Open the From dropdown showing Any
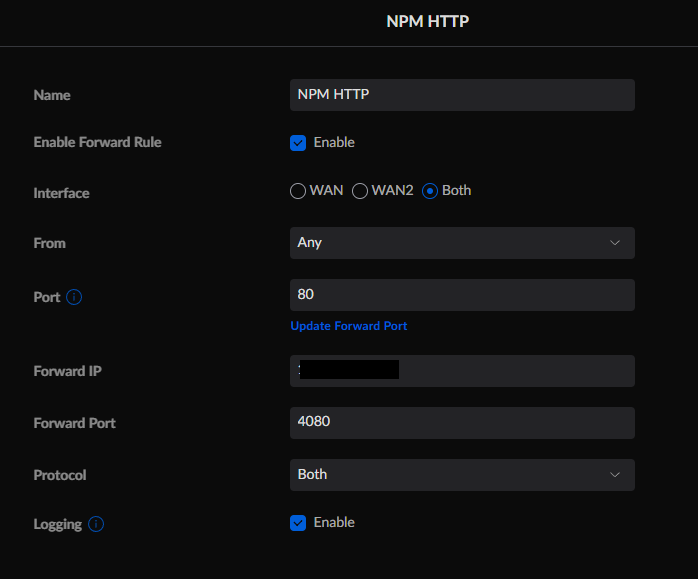Screen dimensions: 698x579 point(461,243)
